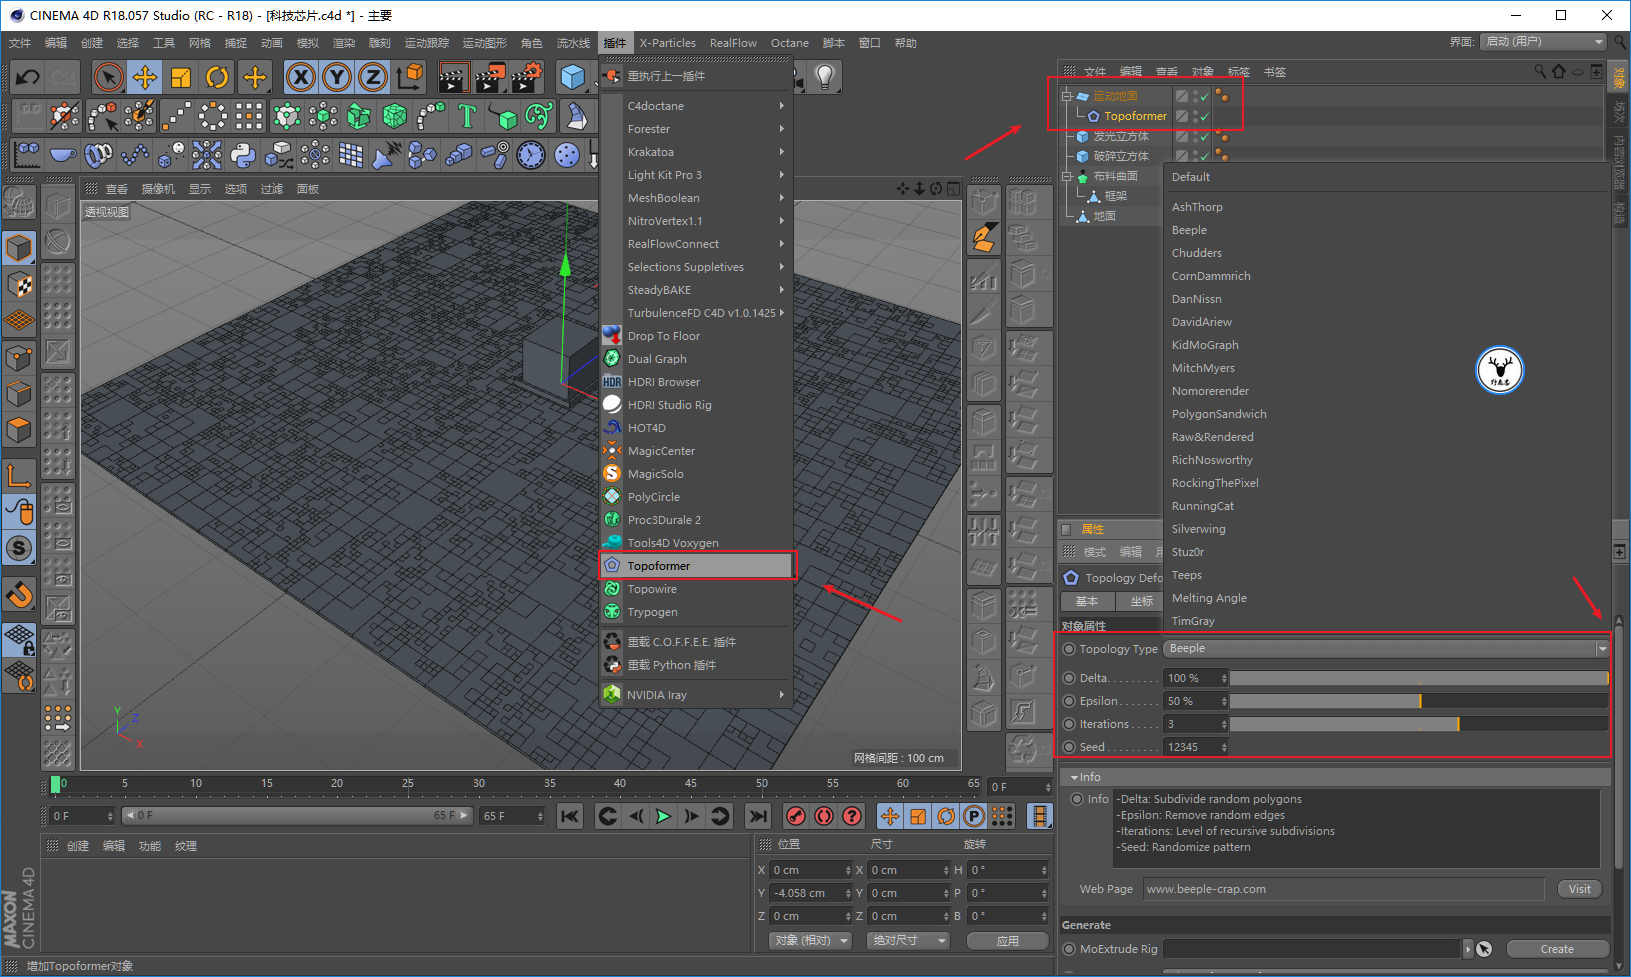Toggle X axis lock
This screenshot has width=1631, height=977.
click(301, 77)
